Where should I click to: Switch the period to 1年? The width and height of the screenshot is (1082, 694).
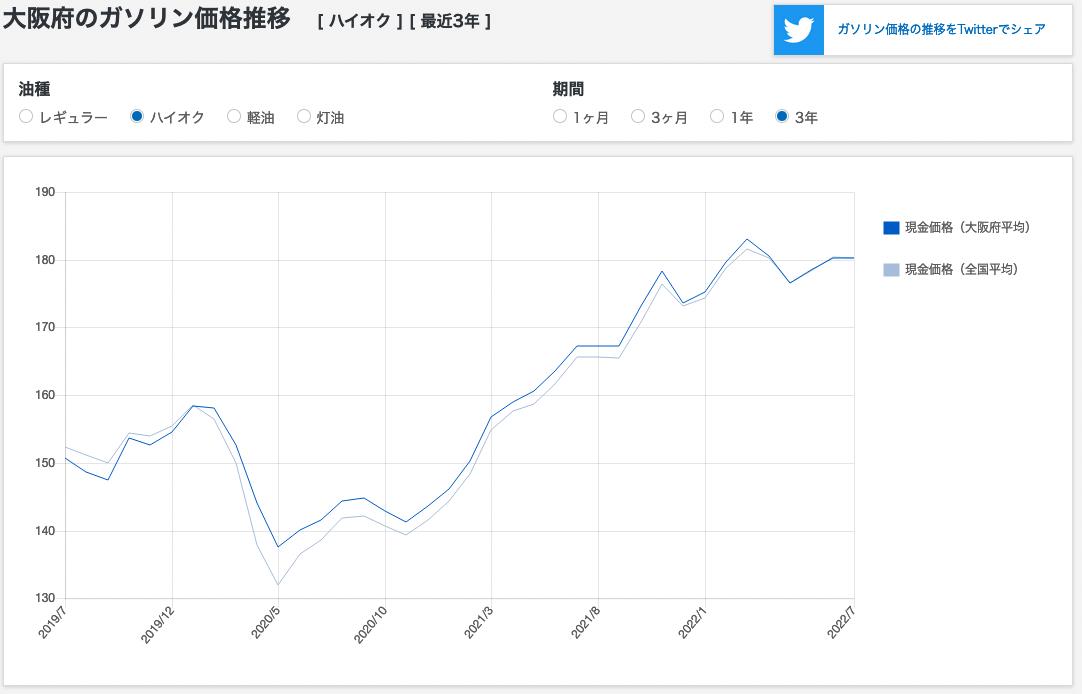tap(717, 116)
